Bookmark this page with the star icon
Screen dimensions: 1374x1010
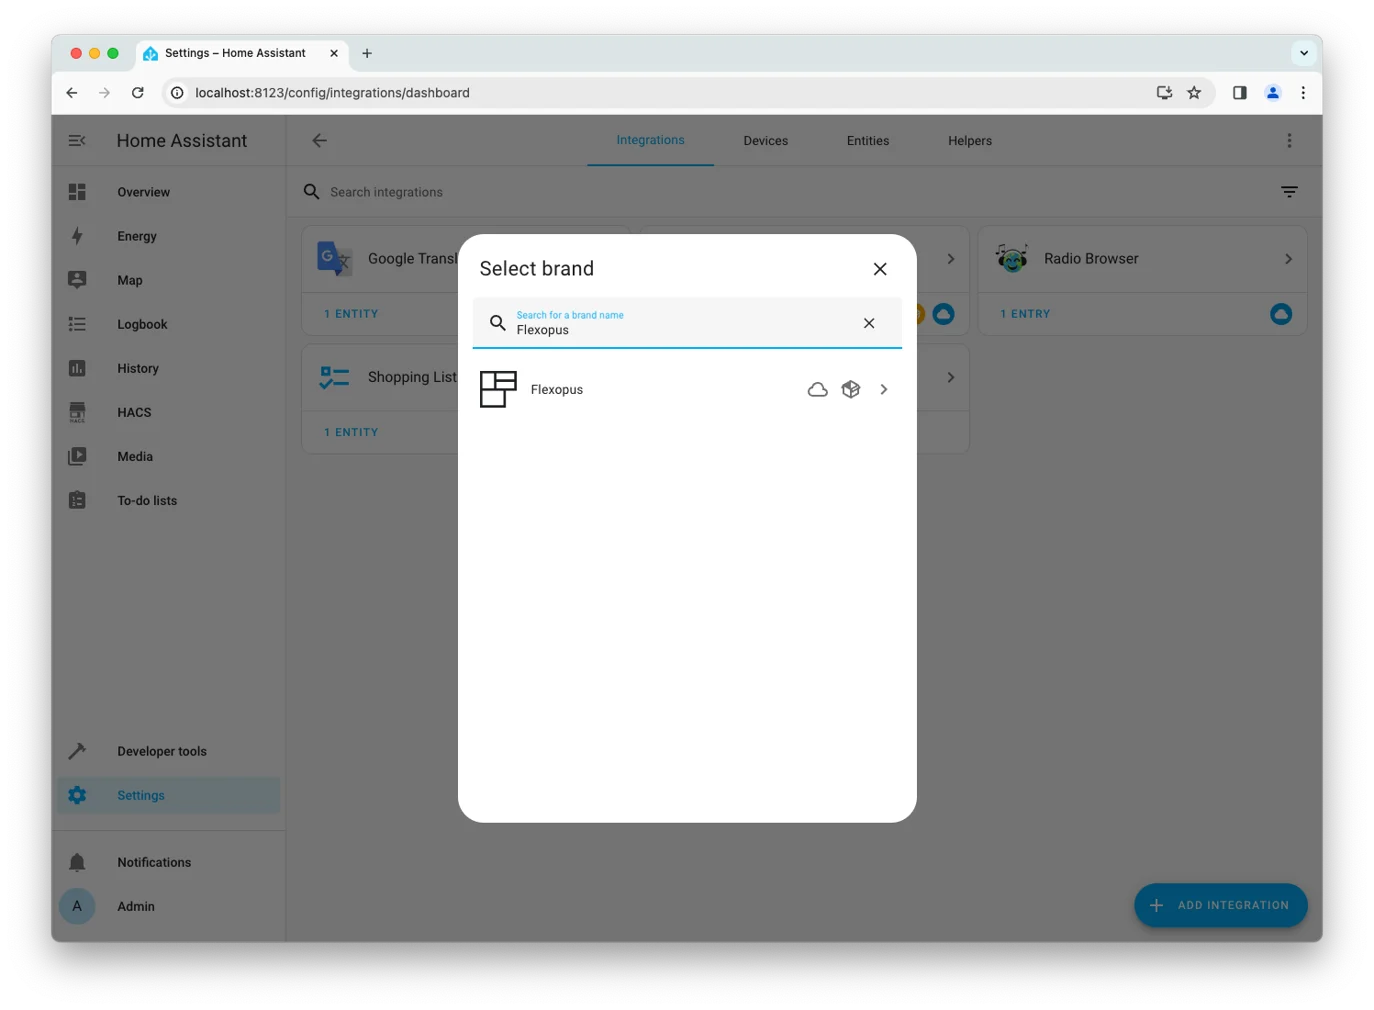(x=1194, y=93)
